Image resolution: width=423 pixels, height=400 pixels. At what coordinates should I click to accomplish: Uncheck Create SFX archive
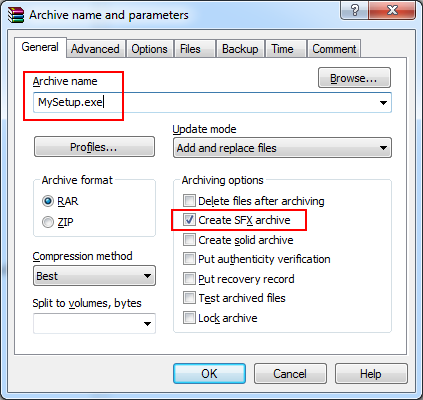pos(189,220)
